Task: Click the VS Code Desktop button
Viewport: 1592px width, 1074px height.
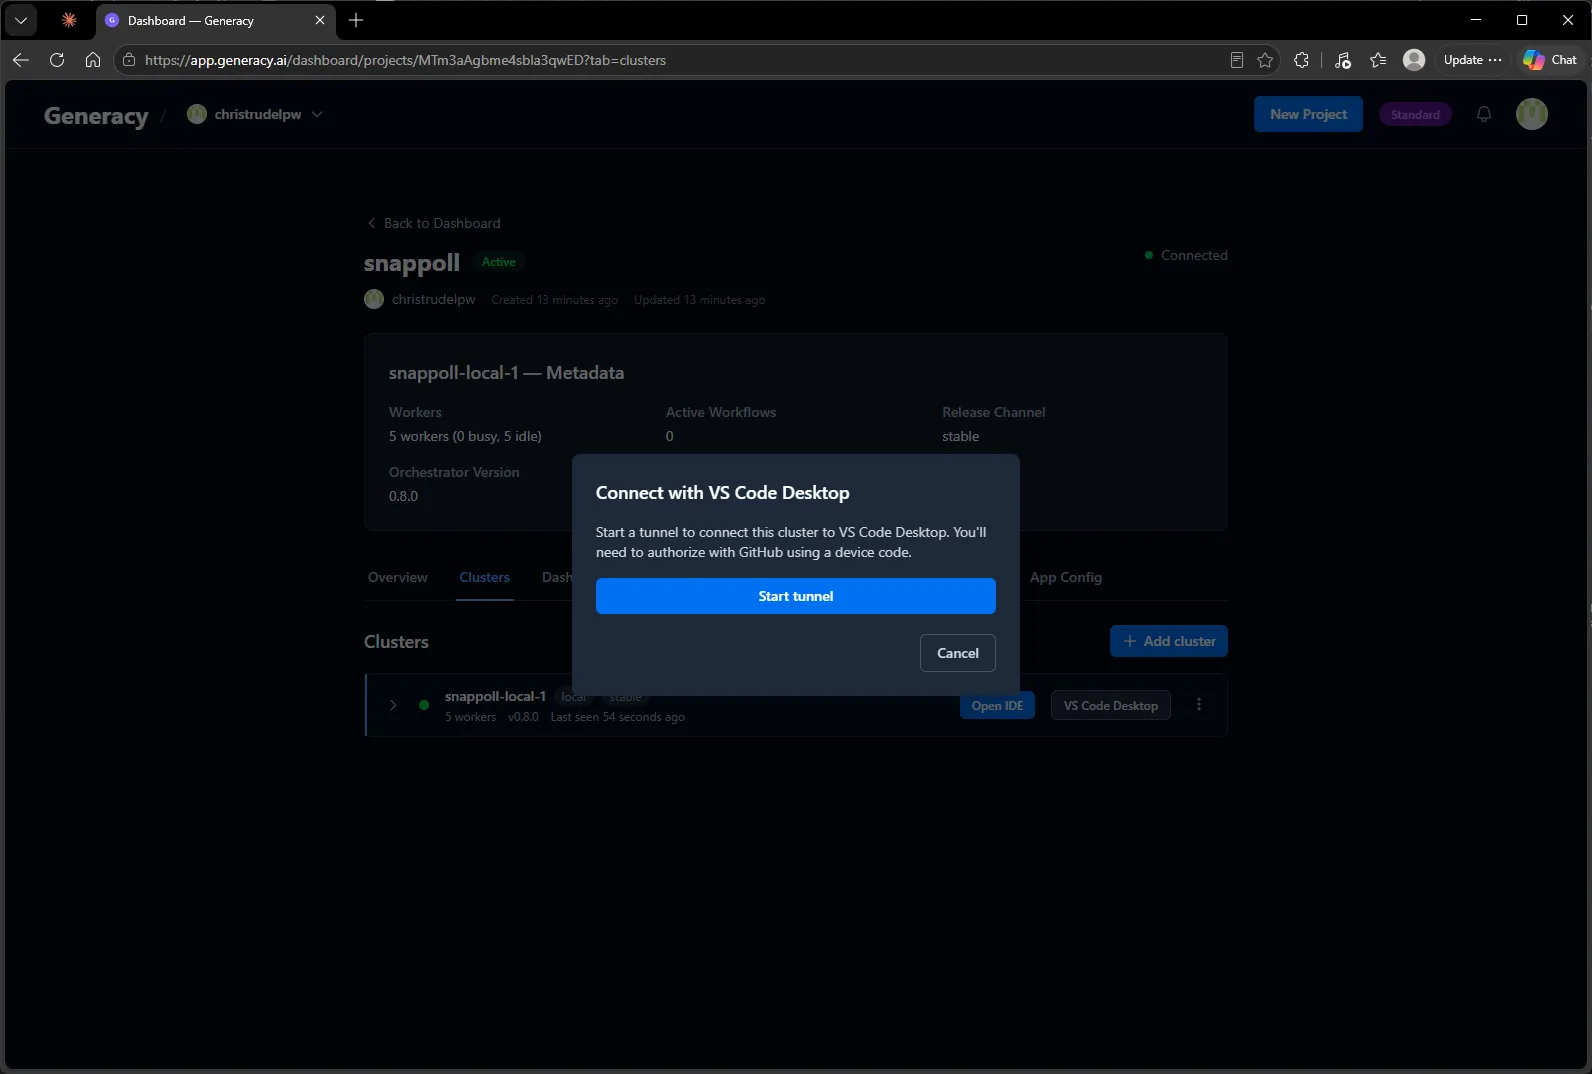Action: (1110, 706)
